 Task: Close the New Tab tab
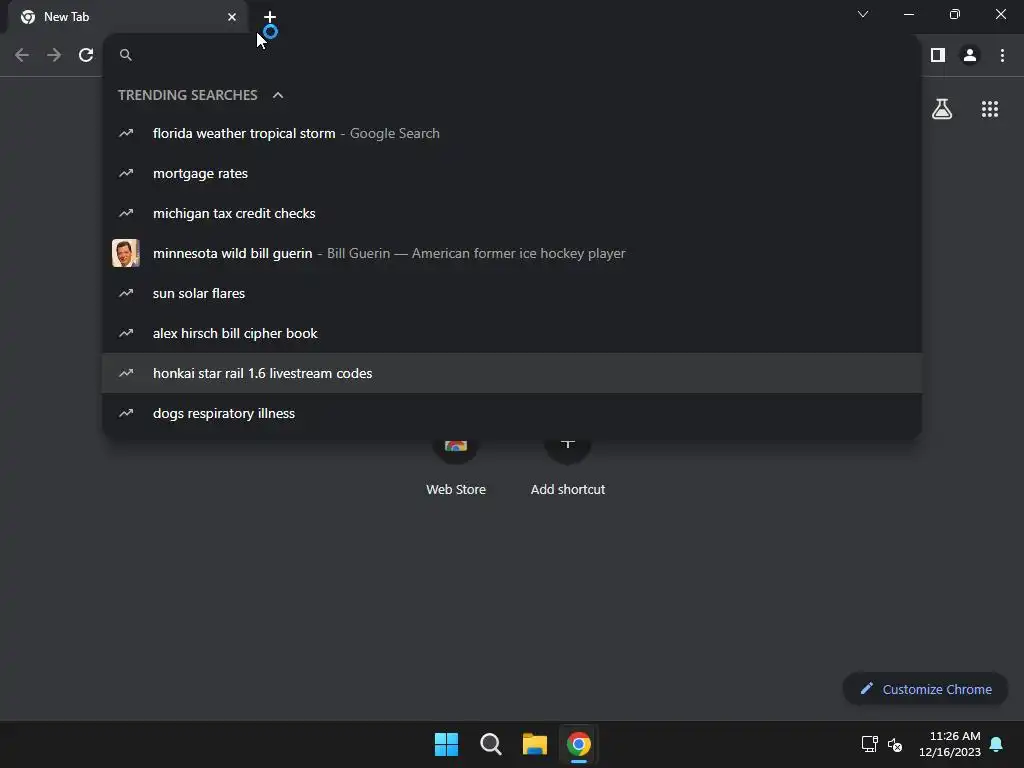(232, 17)
